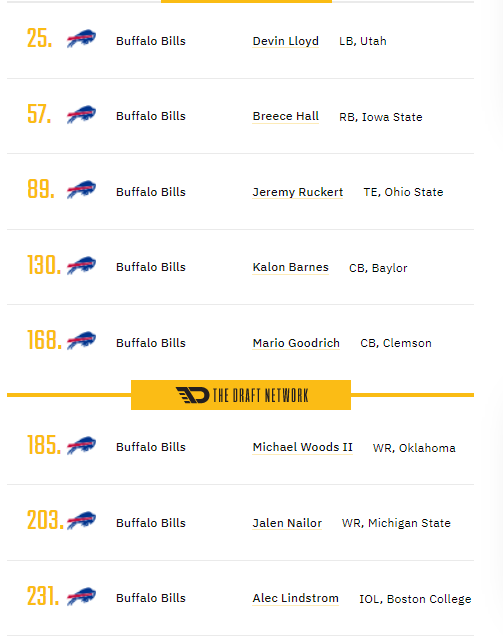
Task: Open Jalen Nailor player link
Action: [287, 523]
